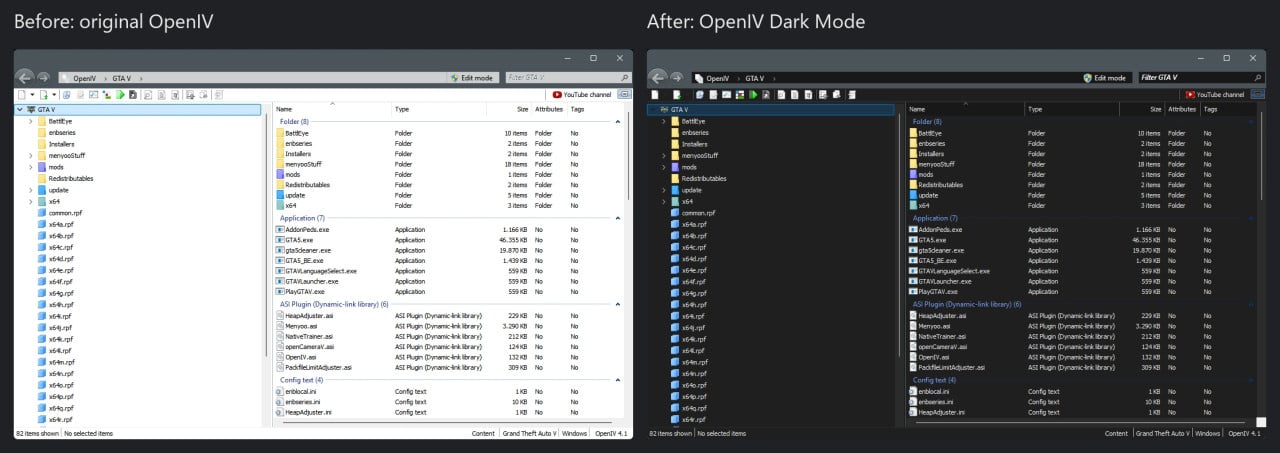
Task: Select common.rpf in Dark Mode tree
Action: click(x=698, y=212)
